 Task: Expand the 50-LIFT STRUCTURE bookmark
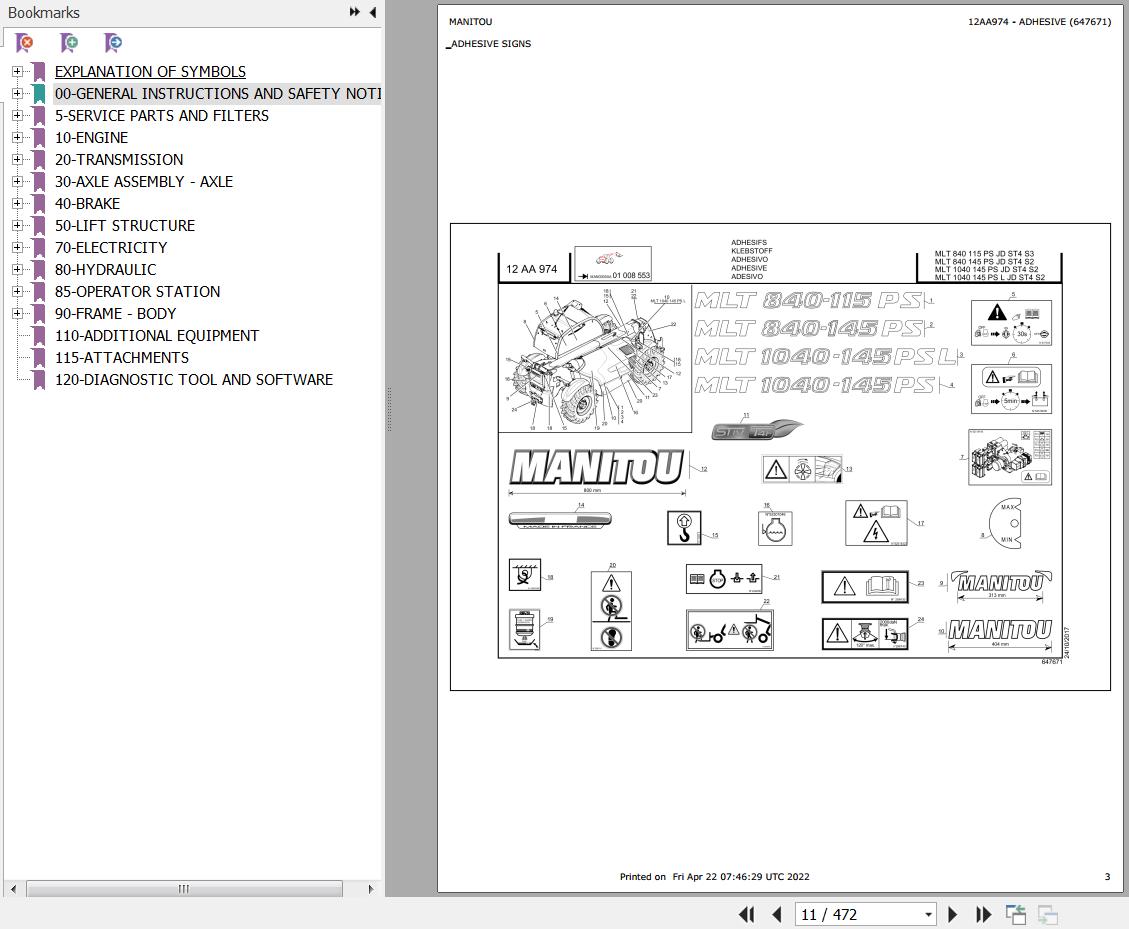17,225
